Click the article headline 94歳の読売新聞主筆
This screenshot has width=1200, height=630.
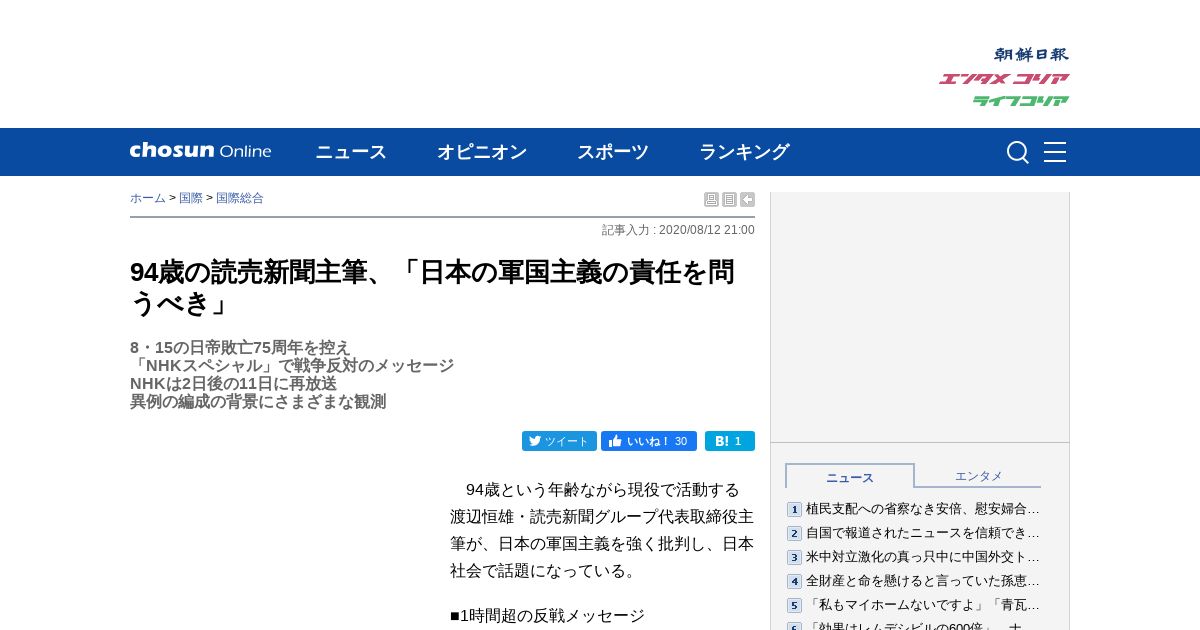coord(432,287)
